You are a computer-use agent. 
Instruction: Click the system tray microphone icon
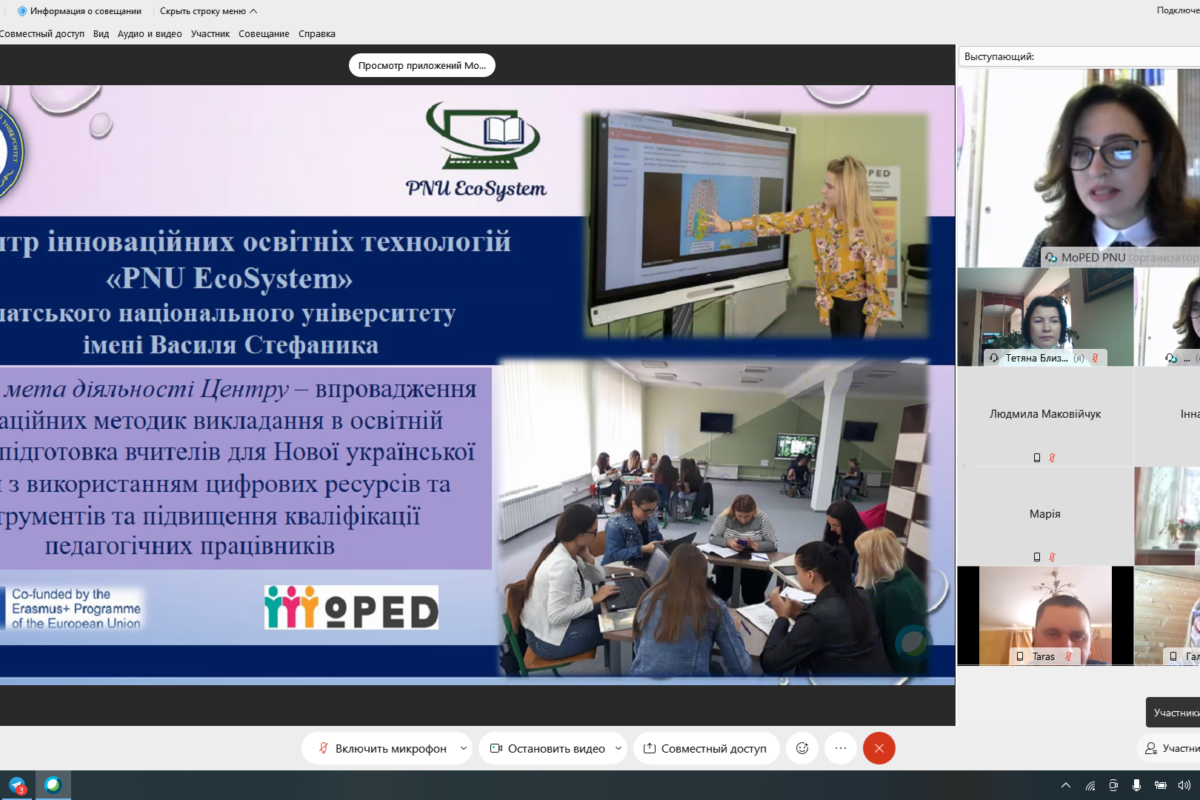[x=1137, y=785]
